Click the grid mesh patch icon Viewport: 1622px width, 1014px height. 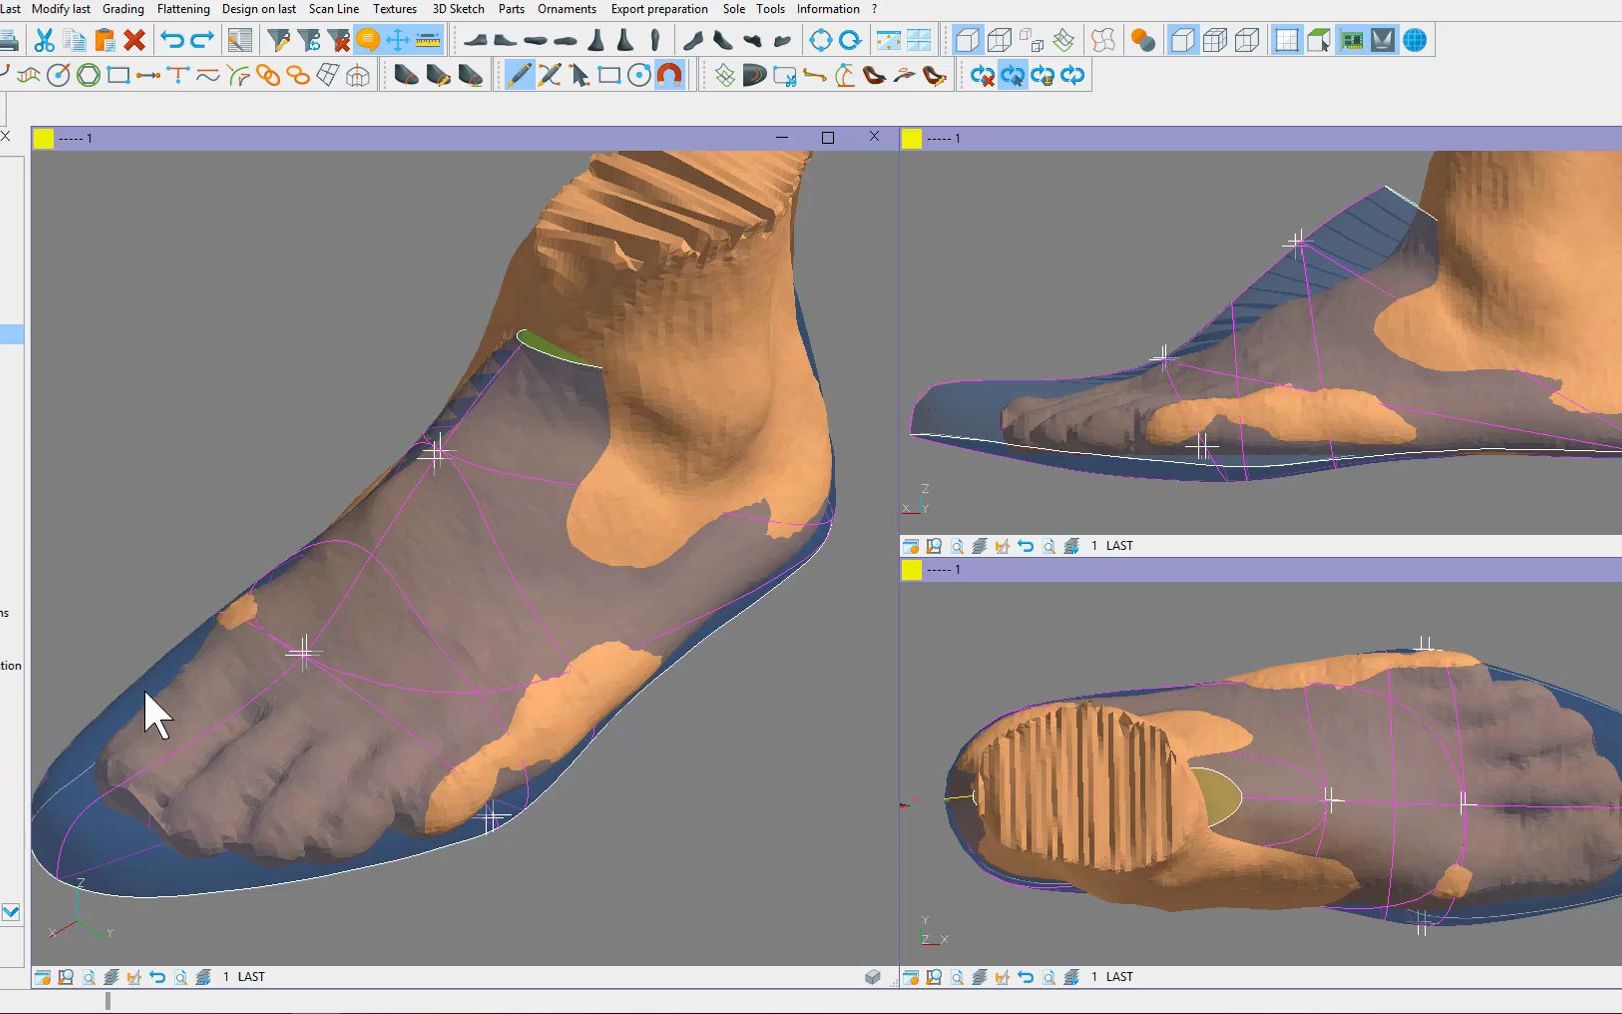(x=328, y=75)
